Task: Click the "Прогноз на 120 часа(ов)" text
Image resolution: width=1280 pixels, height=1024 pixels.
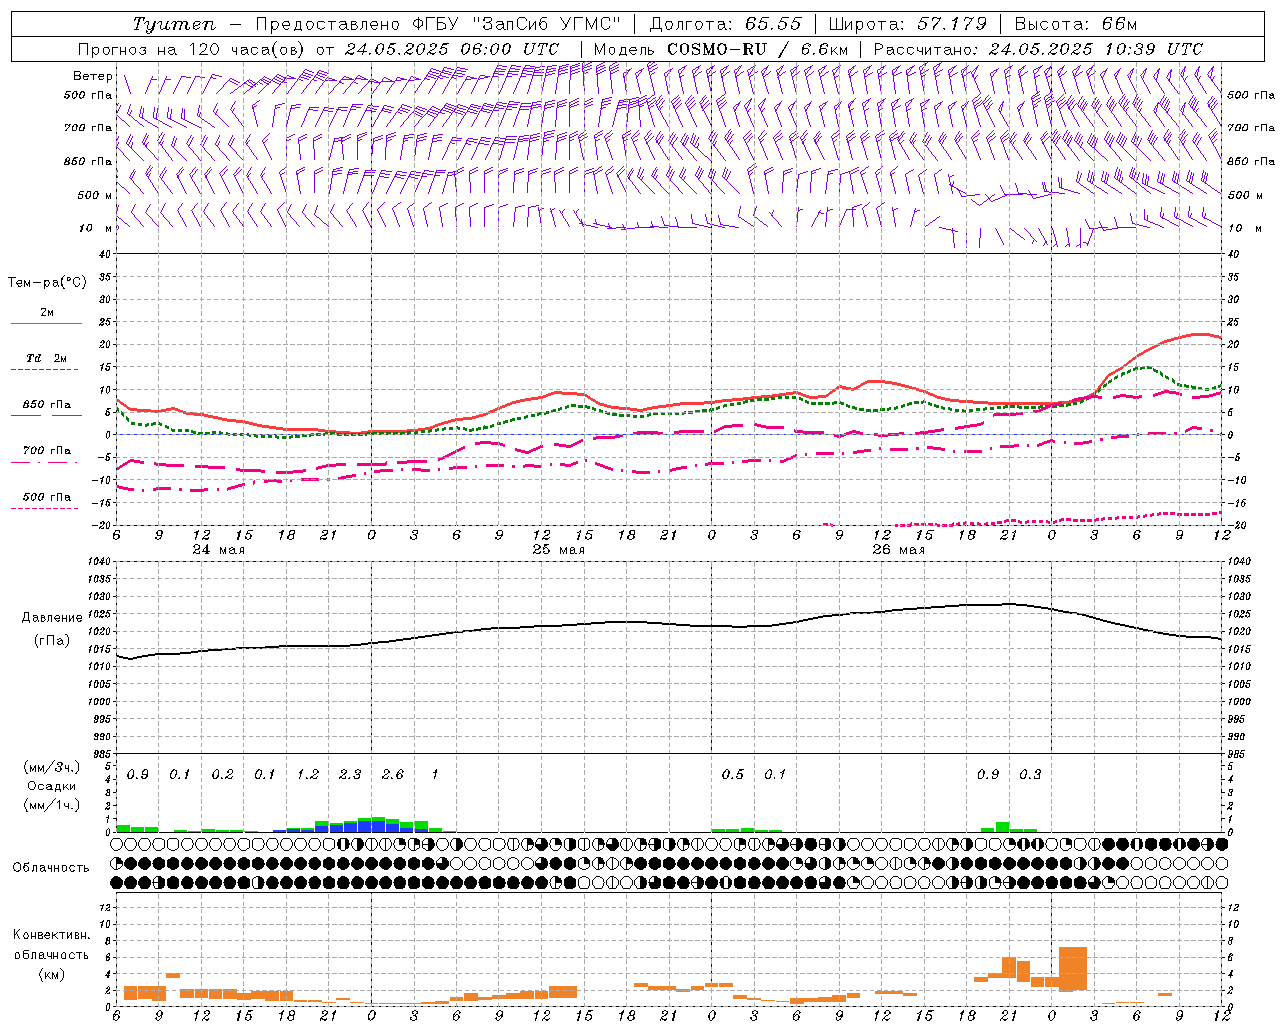Action: [192, 49]
